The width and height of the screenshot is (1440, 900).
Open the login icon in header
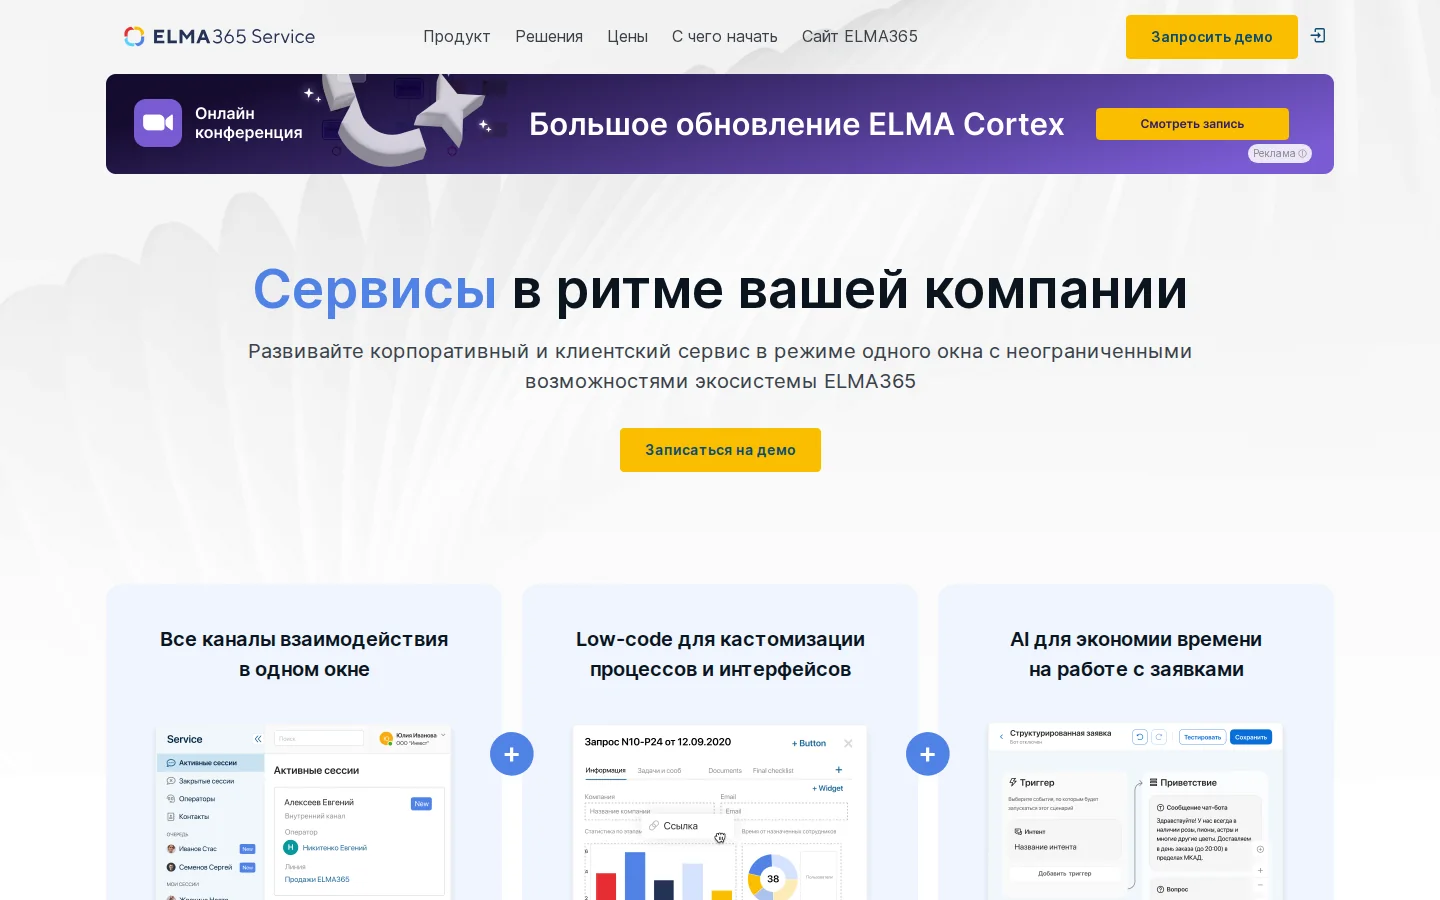tap(1318, 36)
